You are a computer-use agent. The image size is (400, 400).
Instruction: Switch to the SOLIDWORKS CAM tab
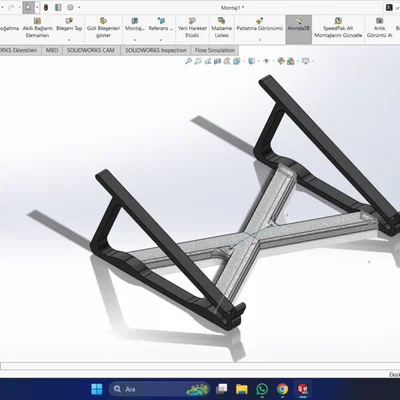[x=91, y=50]
